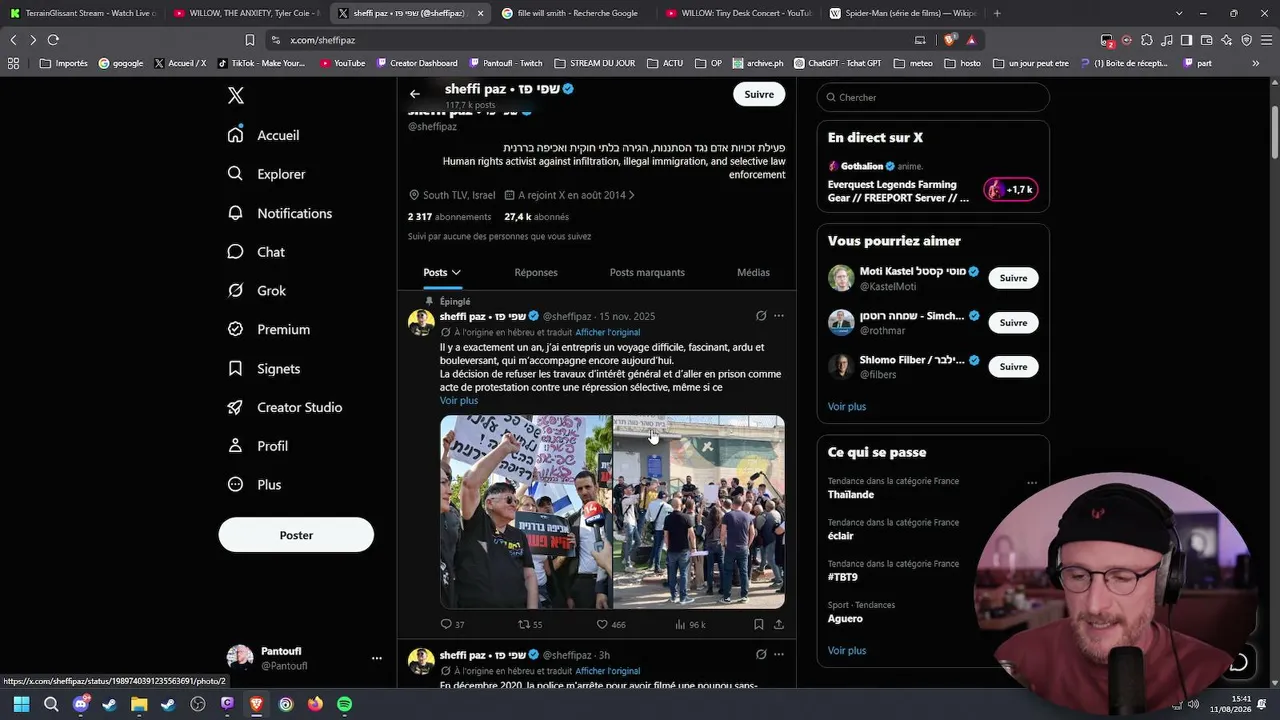Image resolution: width=1280 pixels, height=720 pixels.
Task: Follow Shlomo Filber
Action: tap(1013, 367)
